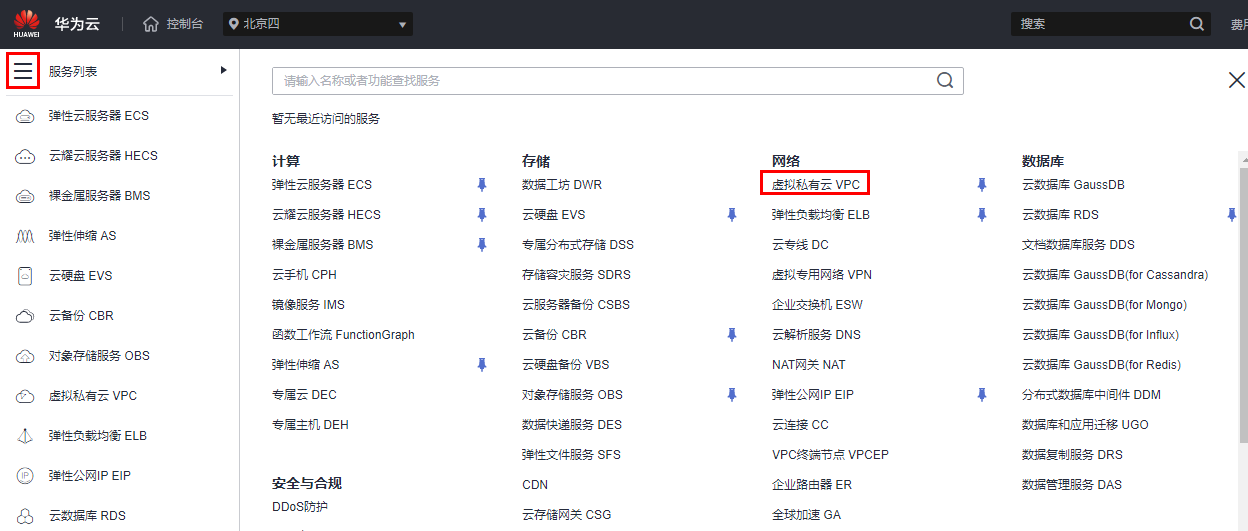Click the search icon in service search box
The height and width of the screenshot is (531, 1248).
tap(945, 80)
